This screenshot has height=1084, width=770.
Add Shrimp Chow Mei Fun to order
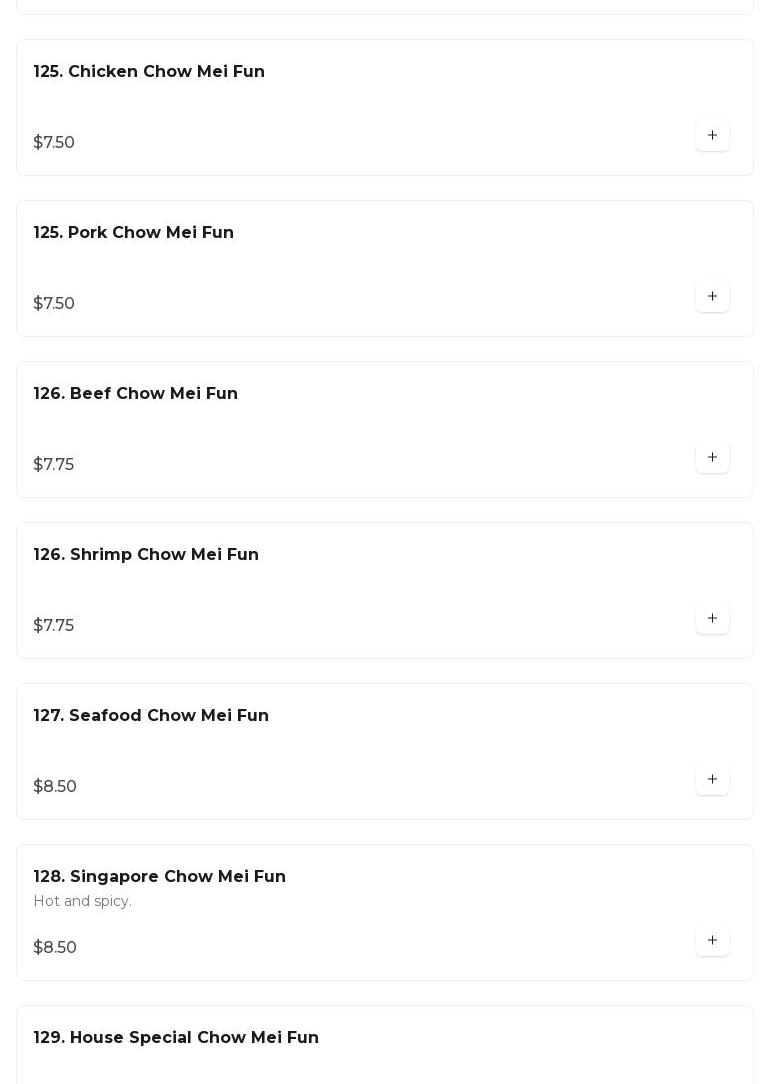click(712, 619)
